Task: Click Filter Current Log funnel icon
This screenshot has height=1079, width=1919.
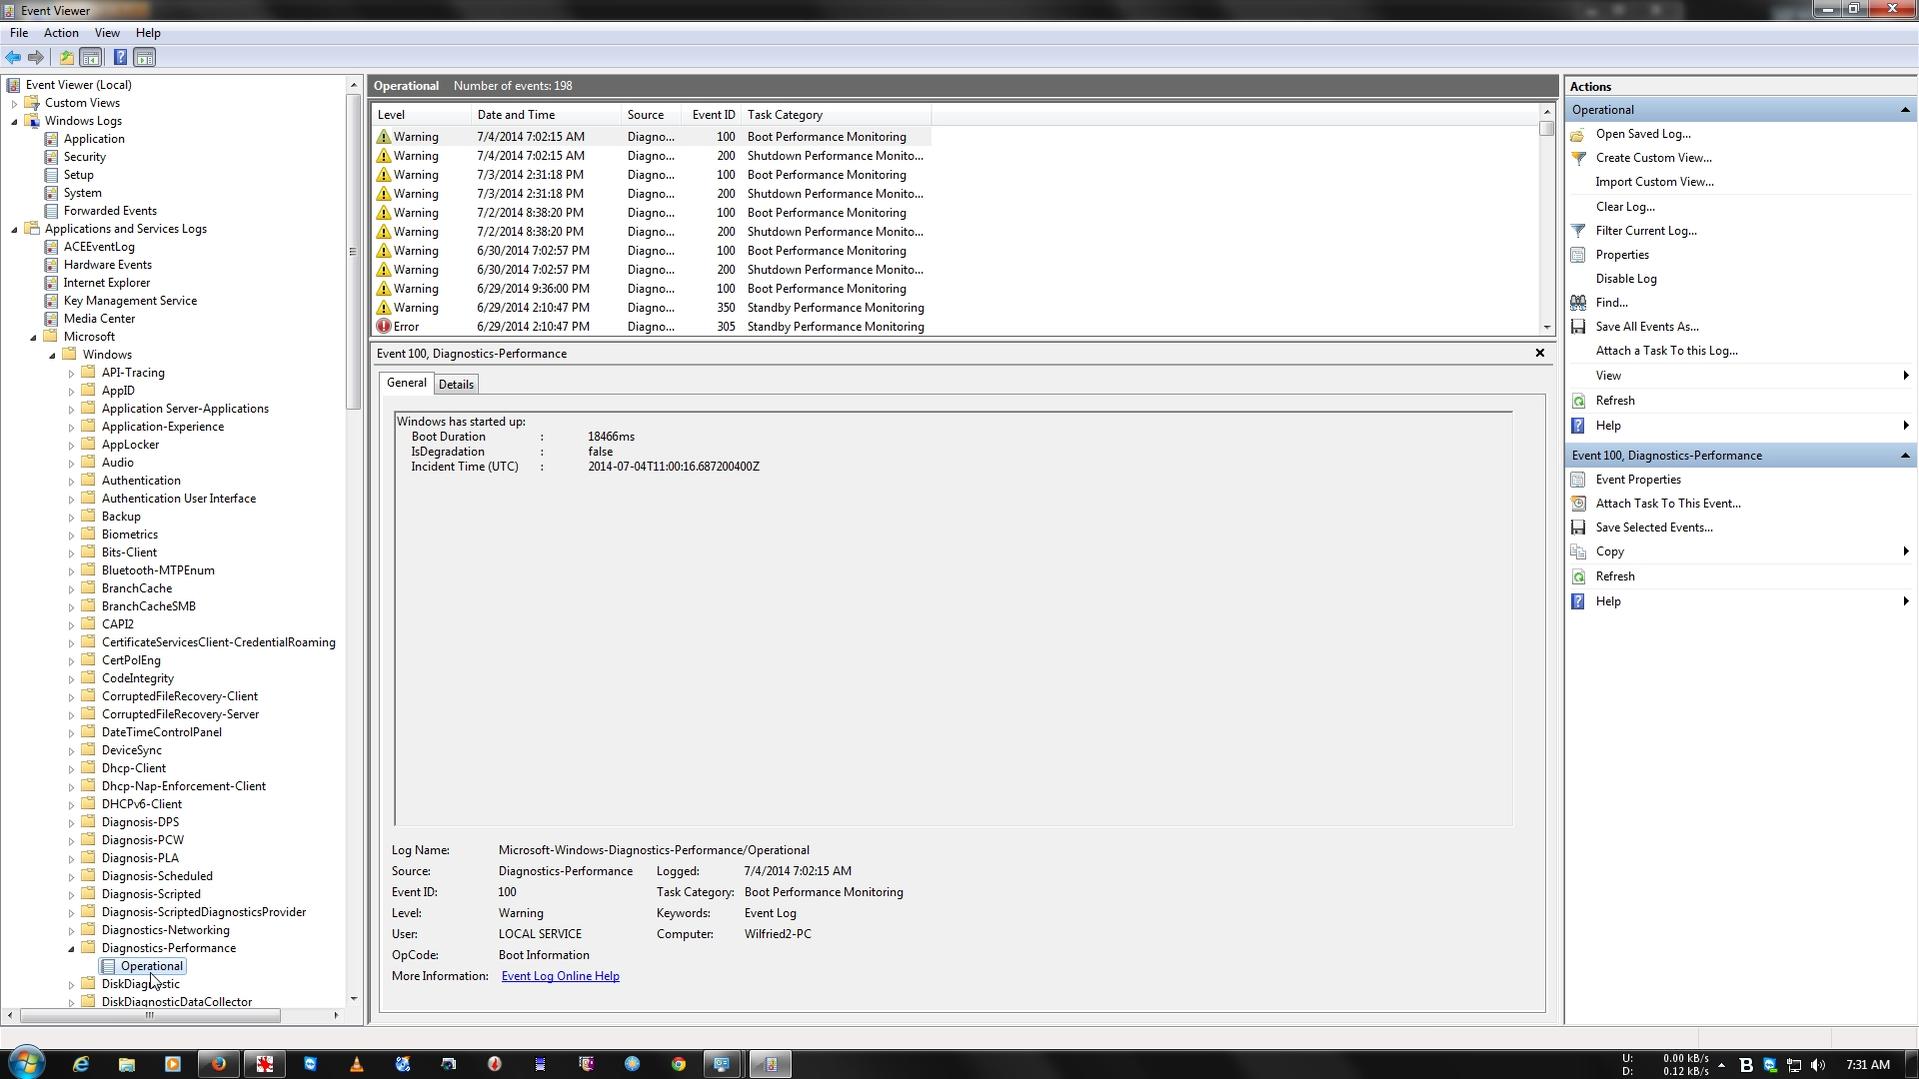Action: click(1578, 231)
